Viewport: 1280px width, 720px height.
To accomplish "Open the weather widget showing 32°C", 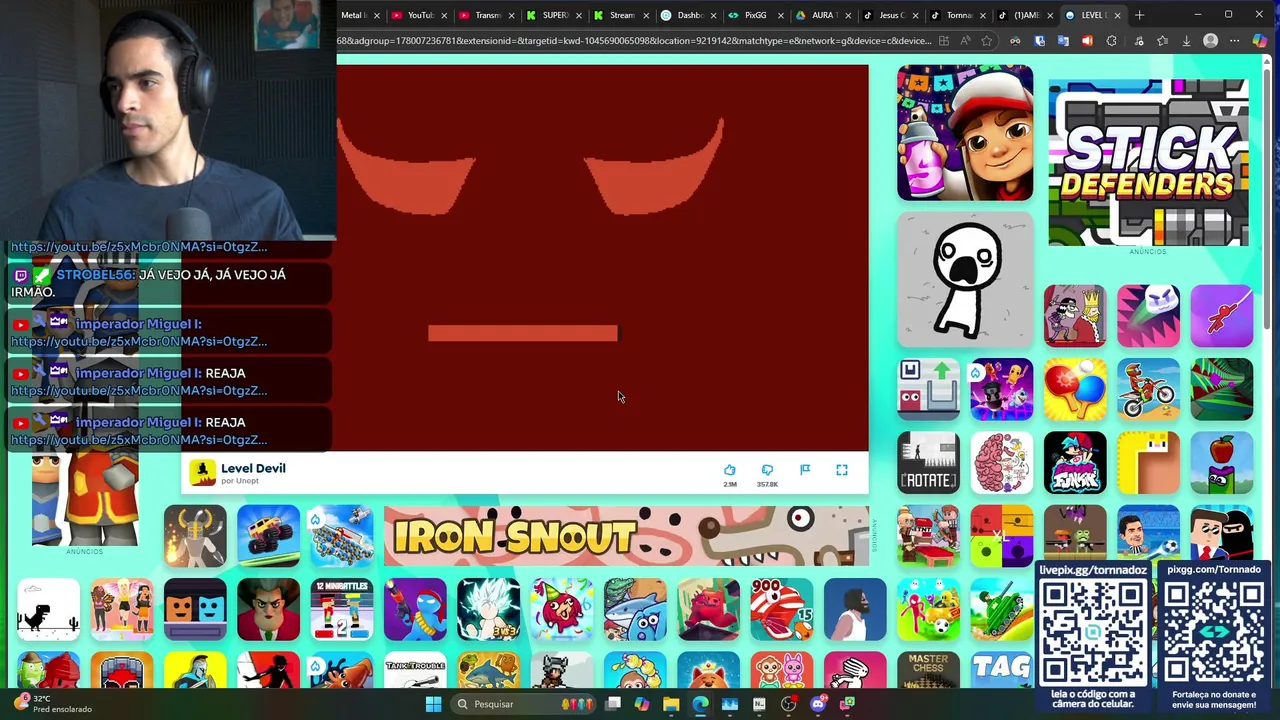I will 55,704.
